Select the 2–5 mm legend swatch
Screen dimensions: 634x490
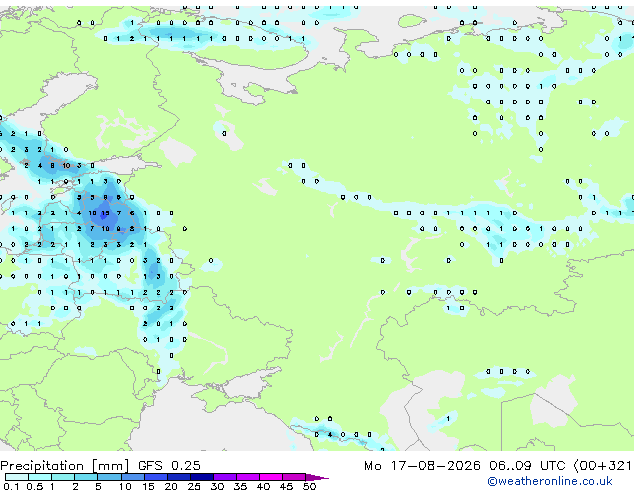pos(86,477)
